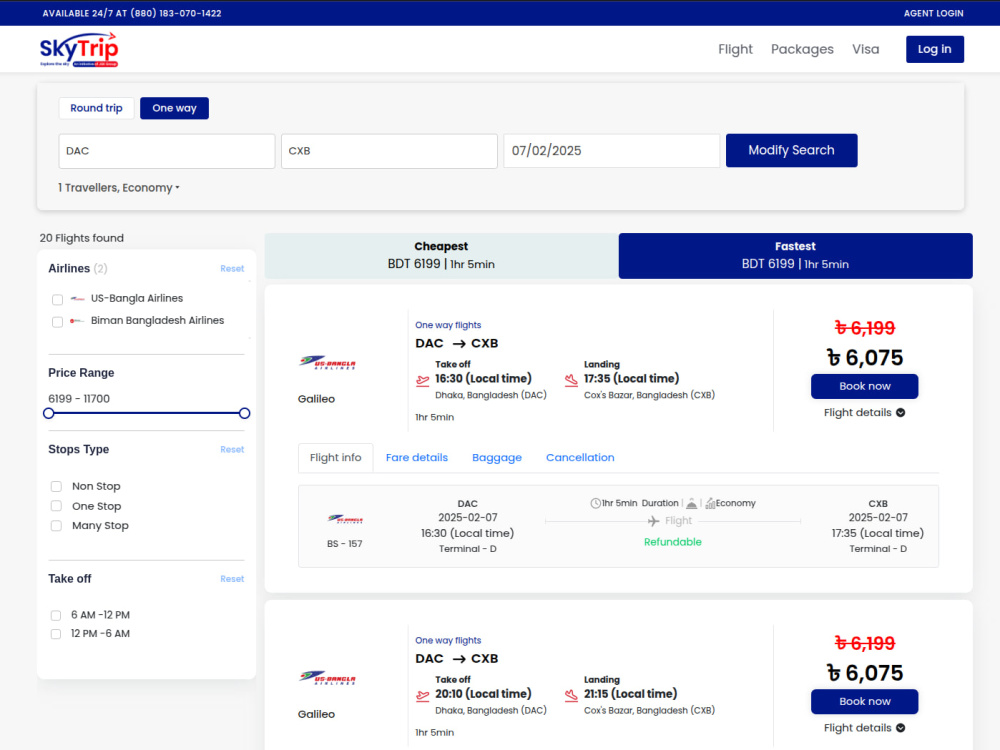Click the maximum price slider handle
Viewport: 1000px width, 750px height.
pos(244,413)
